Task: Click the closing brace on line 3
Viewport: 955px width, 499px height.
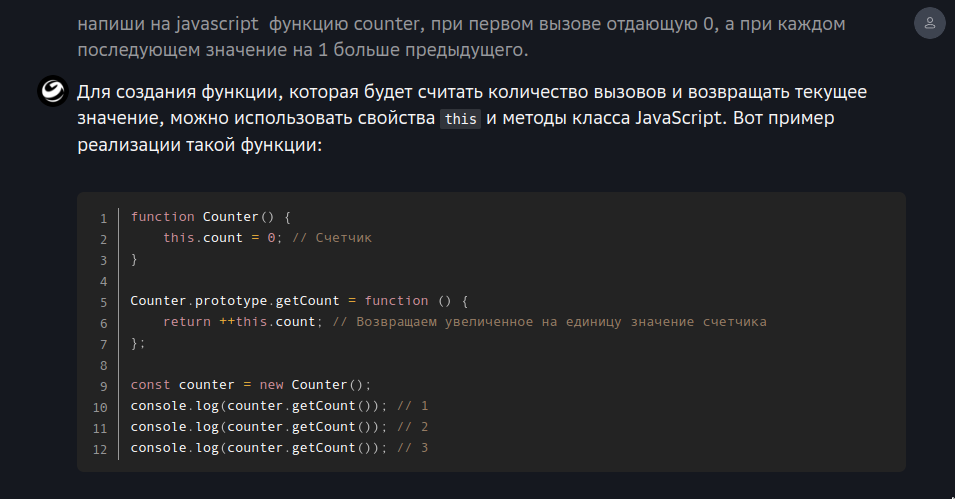Action: [x=134, y=259]
